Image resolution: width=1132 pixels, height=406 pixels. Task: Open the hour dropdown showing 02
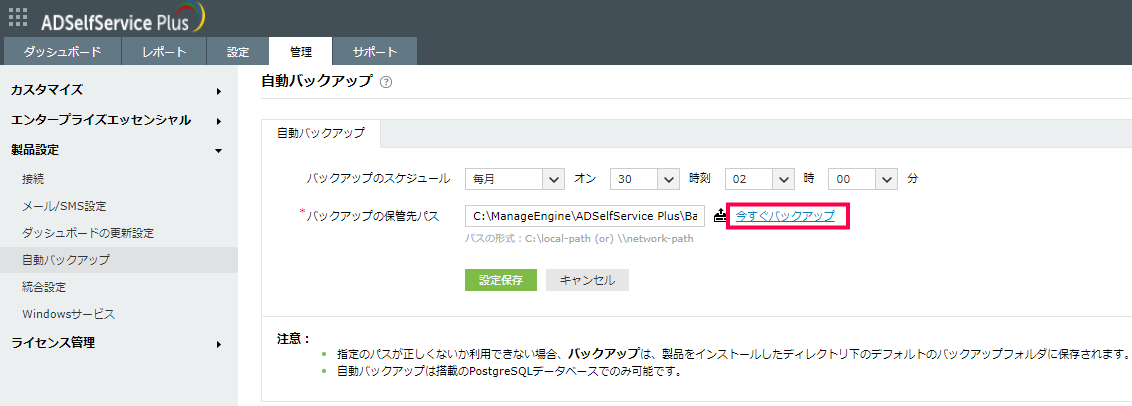759,178
